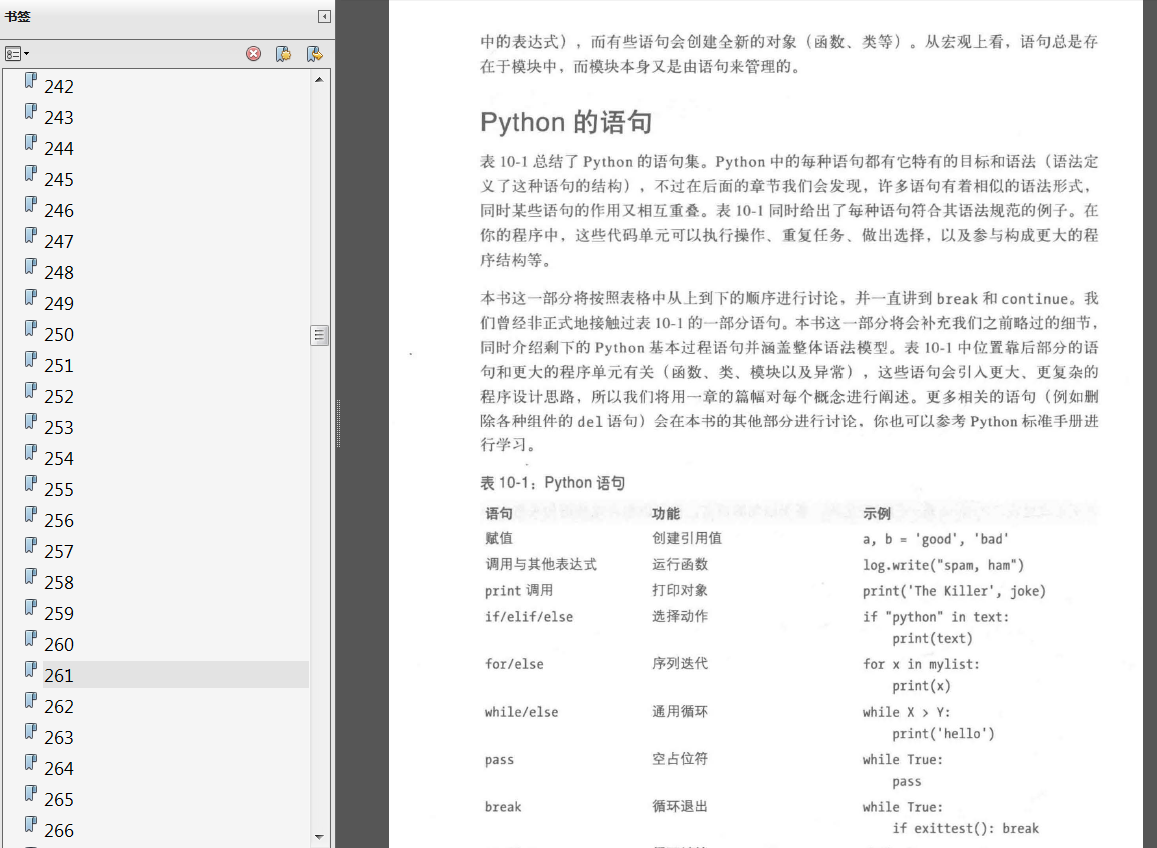Click the table header '功能'
Screen dimensions: 1157x848
666,514
